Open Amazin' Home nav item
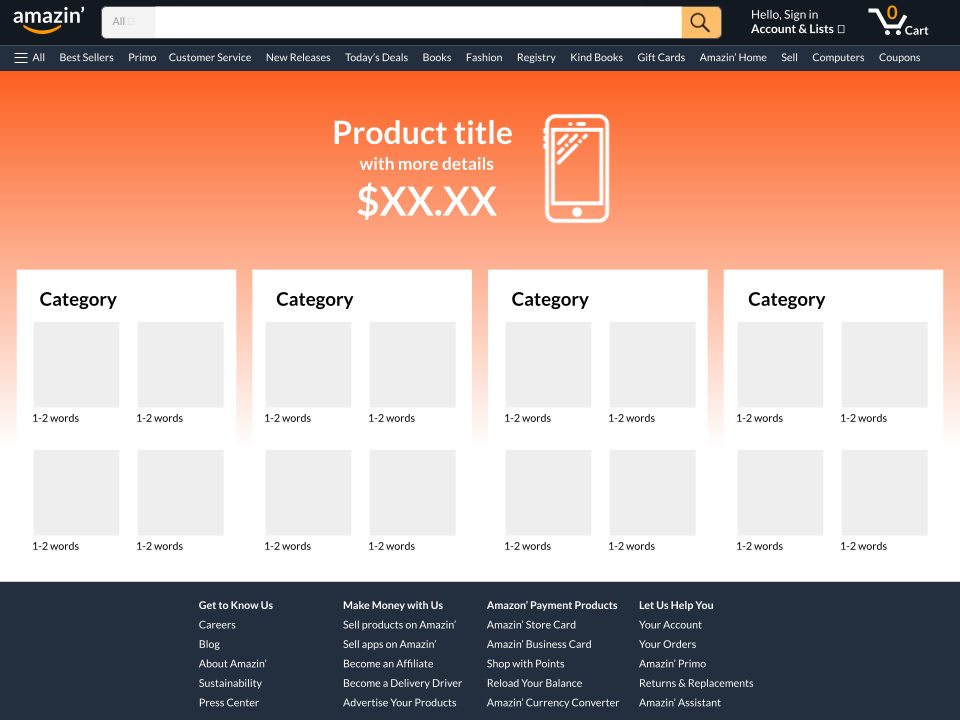This screenshot has width=960, height=720. (x=733, y=58)
